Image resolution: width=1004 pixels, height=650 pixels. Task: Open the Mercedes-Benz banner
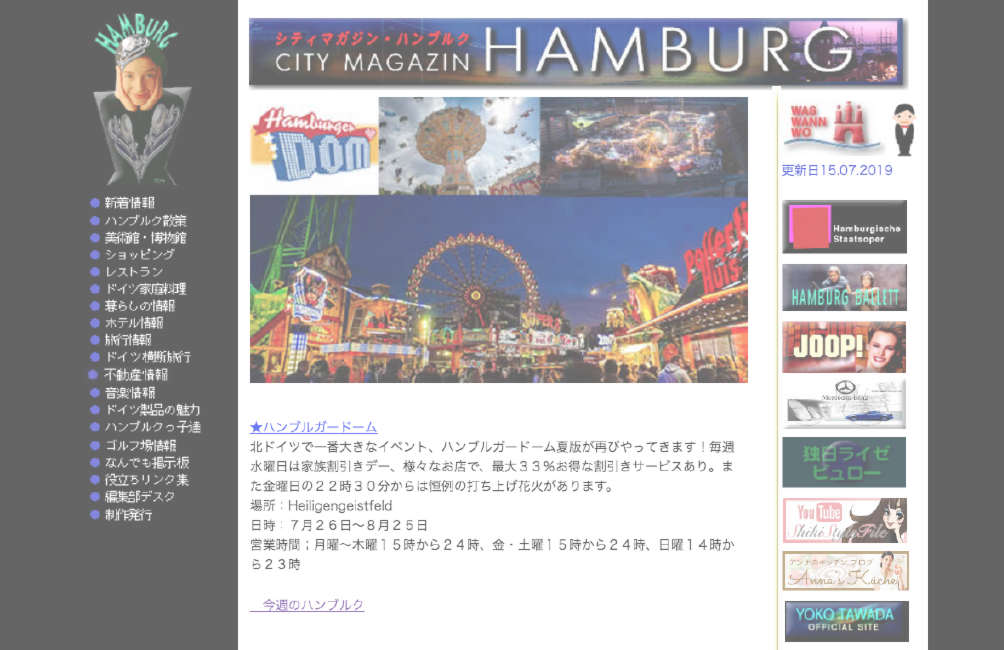844,404
